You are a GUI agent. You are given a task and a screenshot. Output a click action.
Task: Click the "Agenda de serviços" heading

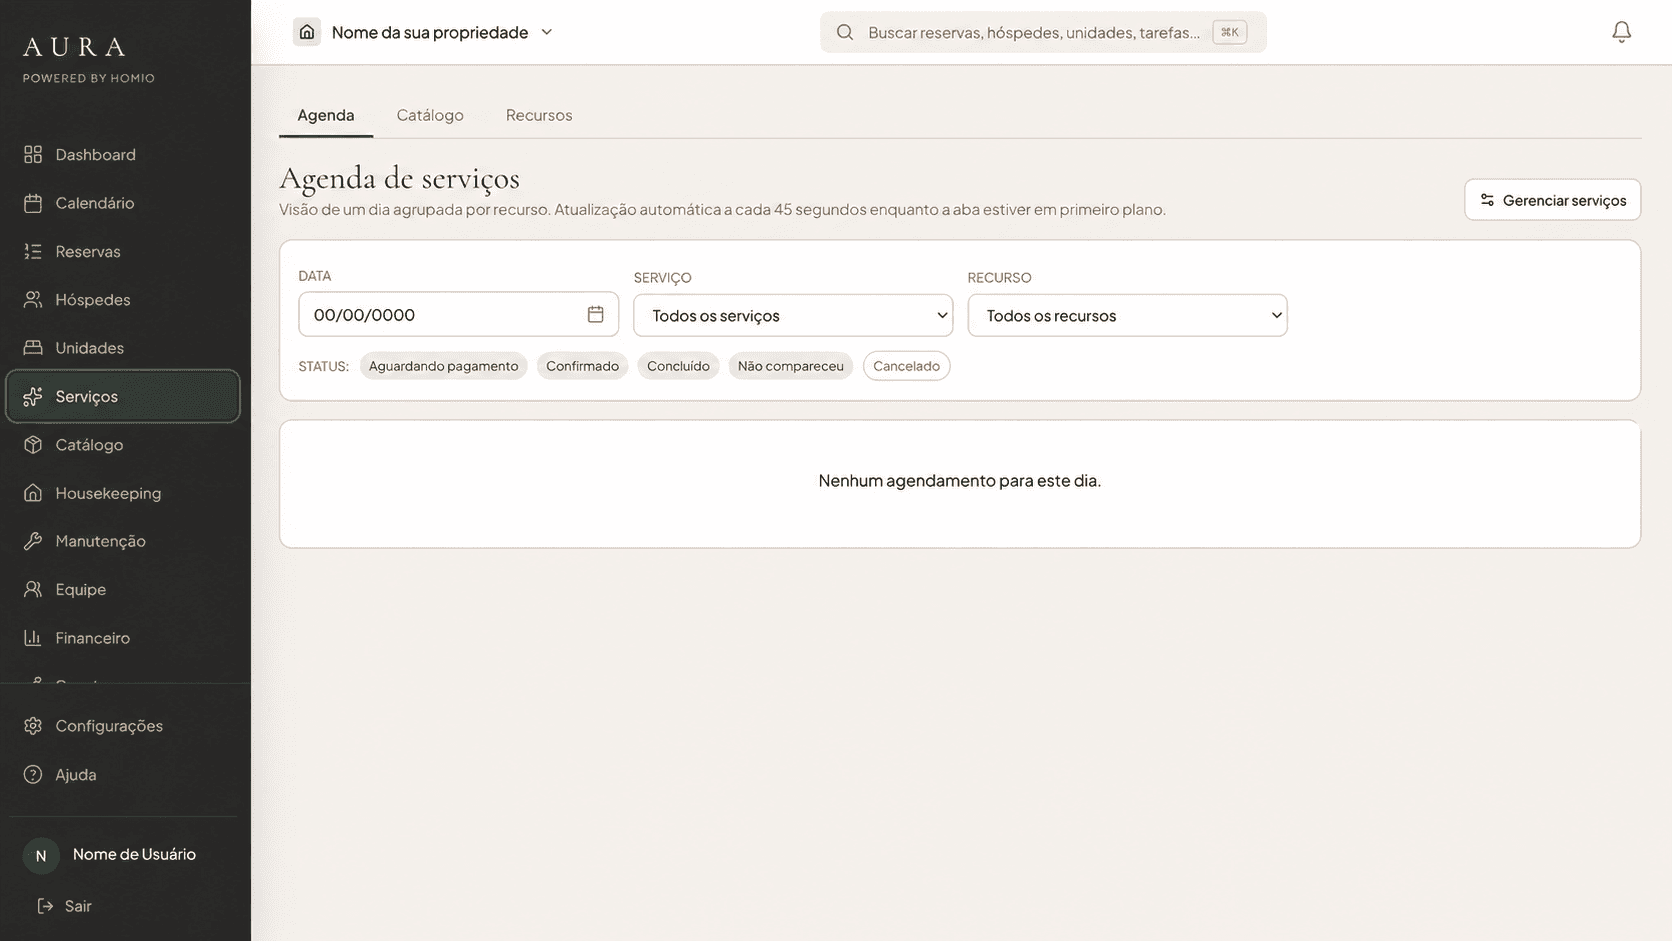point(399,178)
